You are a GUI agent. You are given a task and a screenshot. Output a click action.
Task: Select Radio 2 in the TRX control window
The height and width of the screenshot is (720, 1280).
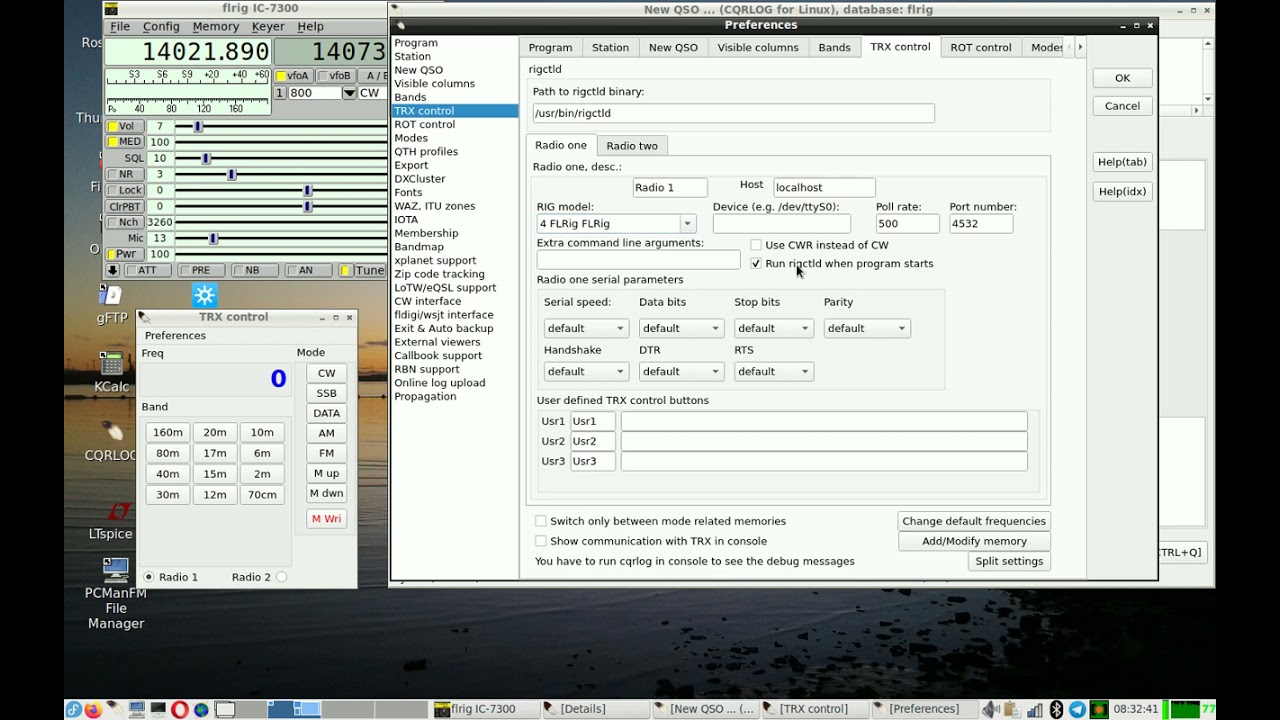click(x=281, y=577)
